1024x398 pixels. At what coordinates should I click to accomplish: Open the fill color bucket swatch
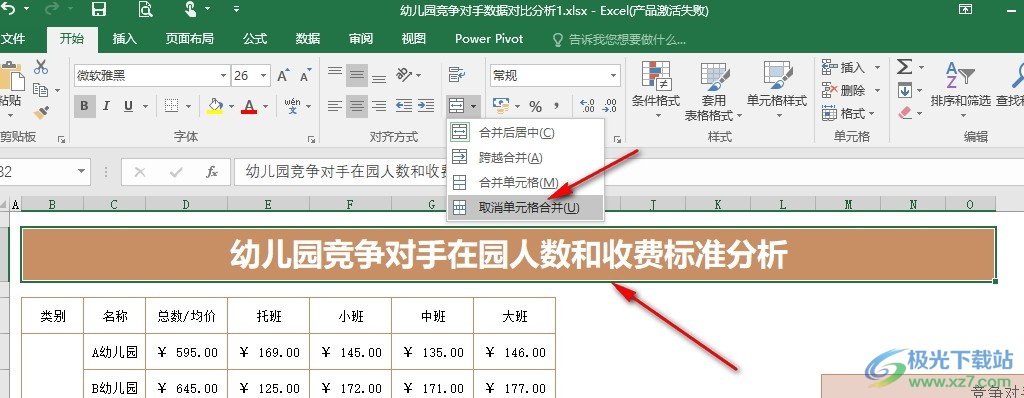click(x=216, y=106)
